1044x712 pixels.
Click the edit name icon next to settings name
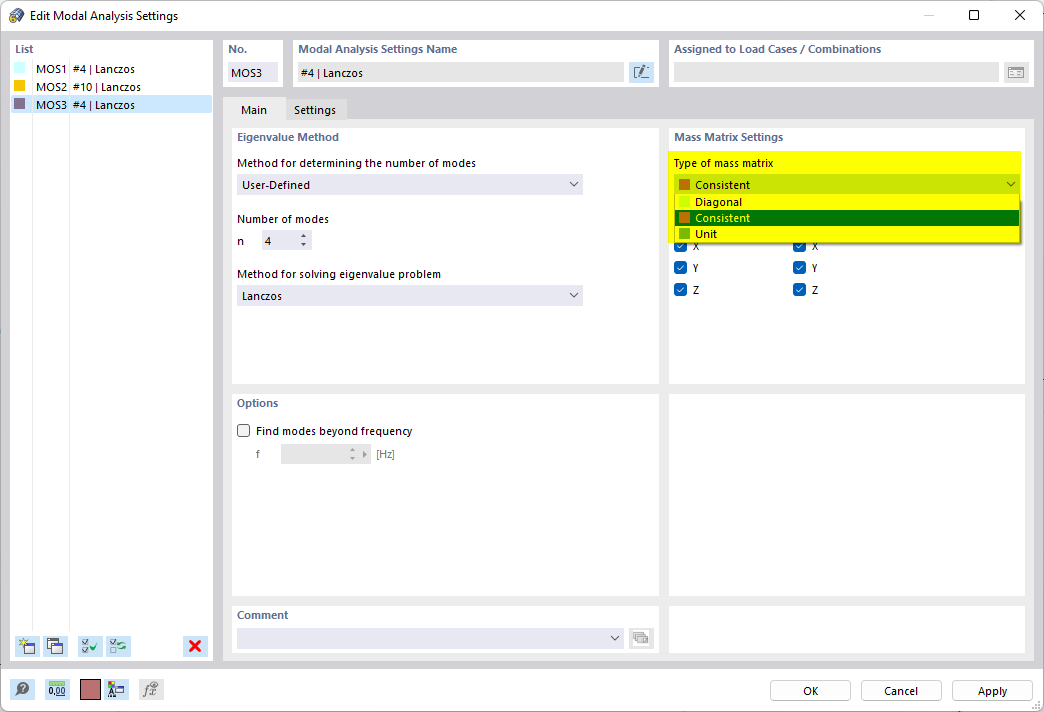(x=641, y=73)
